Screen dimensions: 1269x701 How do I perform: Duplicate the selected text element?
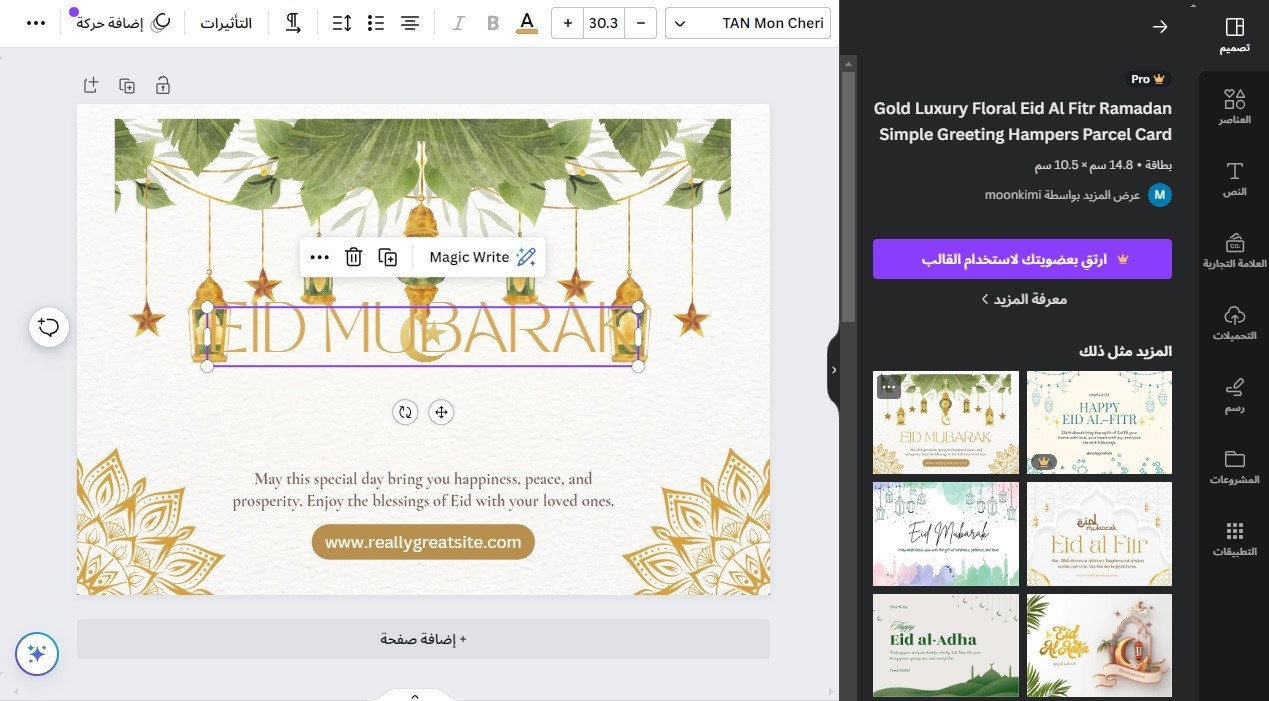coord(388,257)
